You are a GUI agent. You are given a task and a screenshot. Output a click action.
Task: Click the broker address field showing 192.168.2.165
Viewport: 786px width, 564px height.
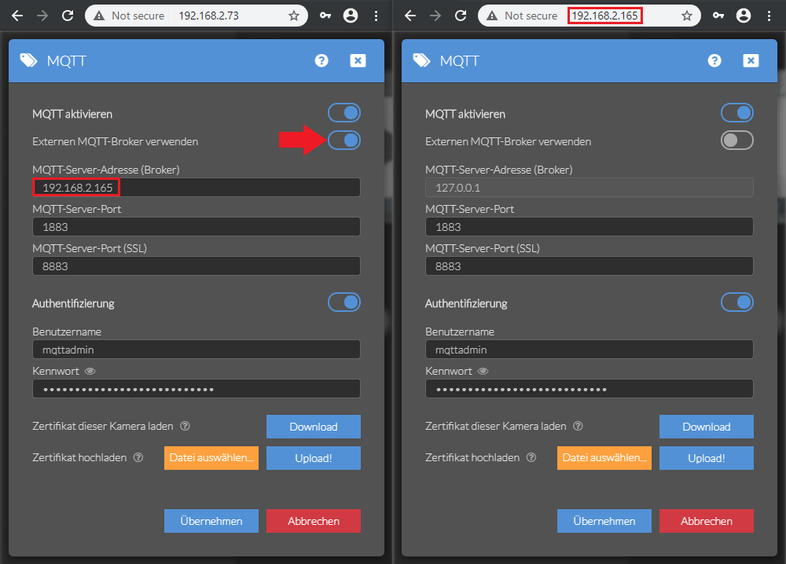196,188
